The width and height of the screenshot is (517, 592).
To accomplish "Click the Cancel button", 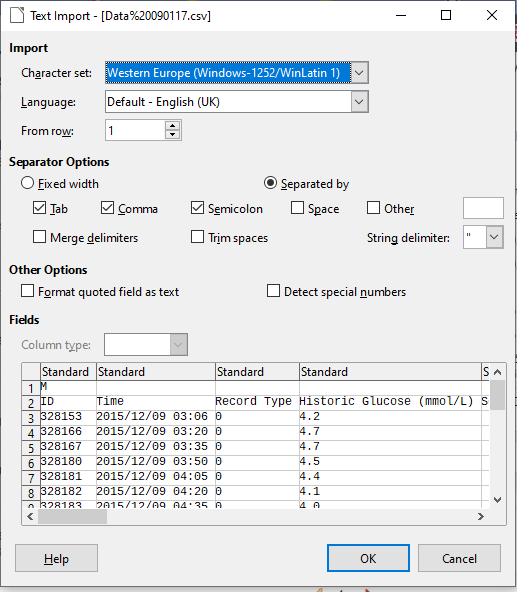I will pyautogui.click(x=459, y=558).
